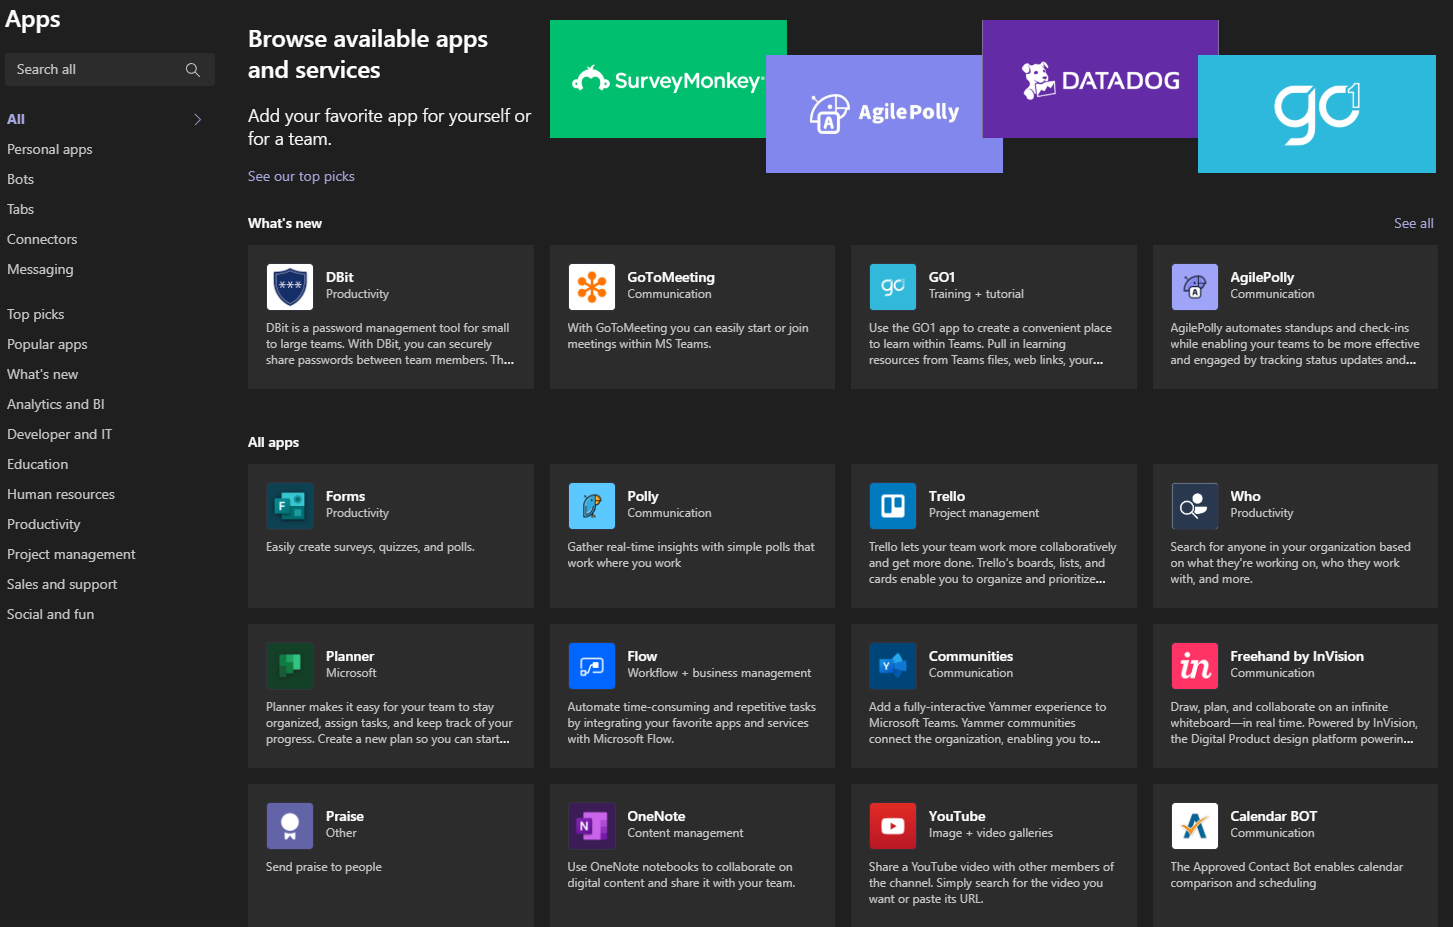Screen dimensions: 1453x927
Task: Click the DBit shield app icon
Action: 290,287
